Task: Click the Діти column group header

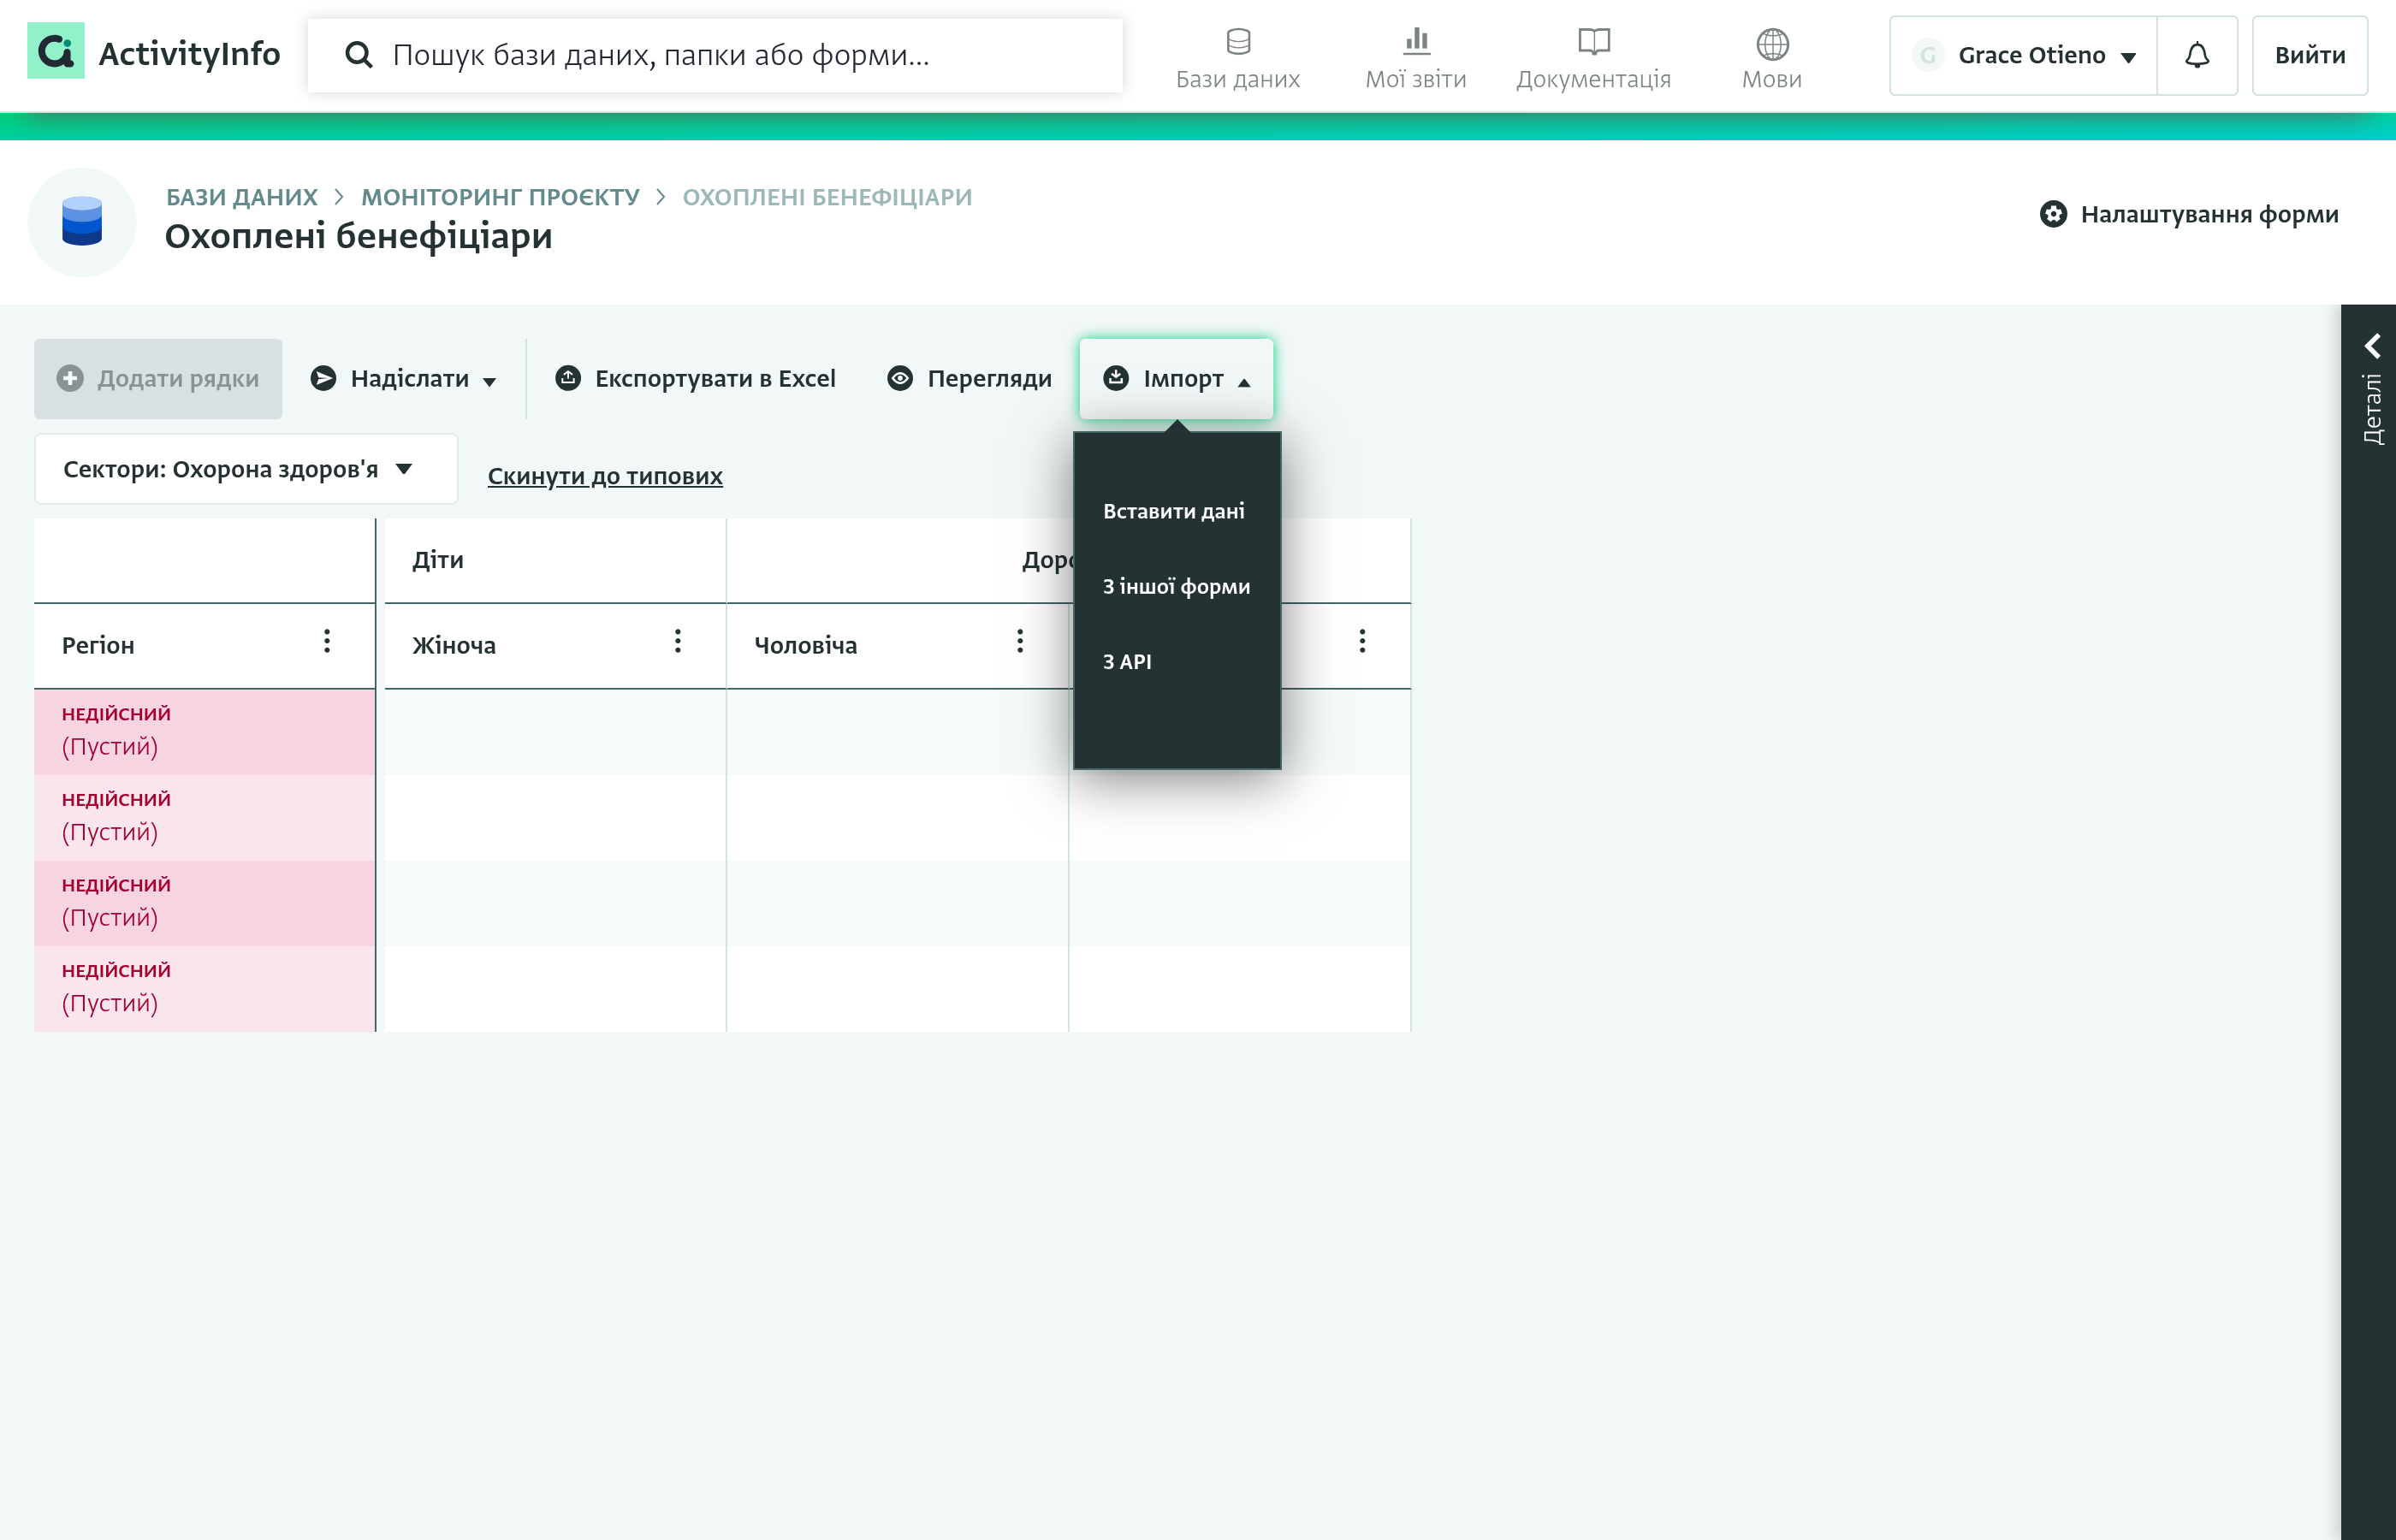Action: 555,560
